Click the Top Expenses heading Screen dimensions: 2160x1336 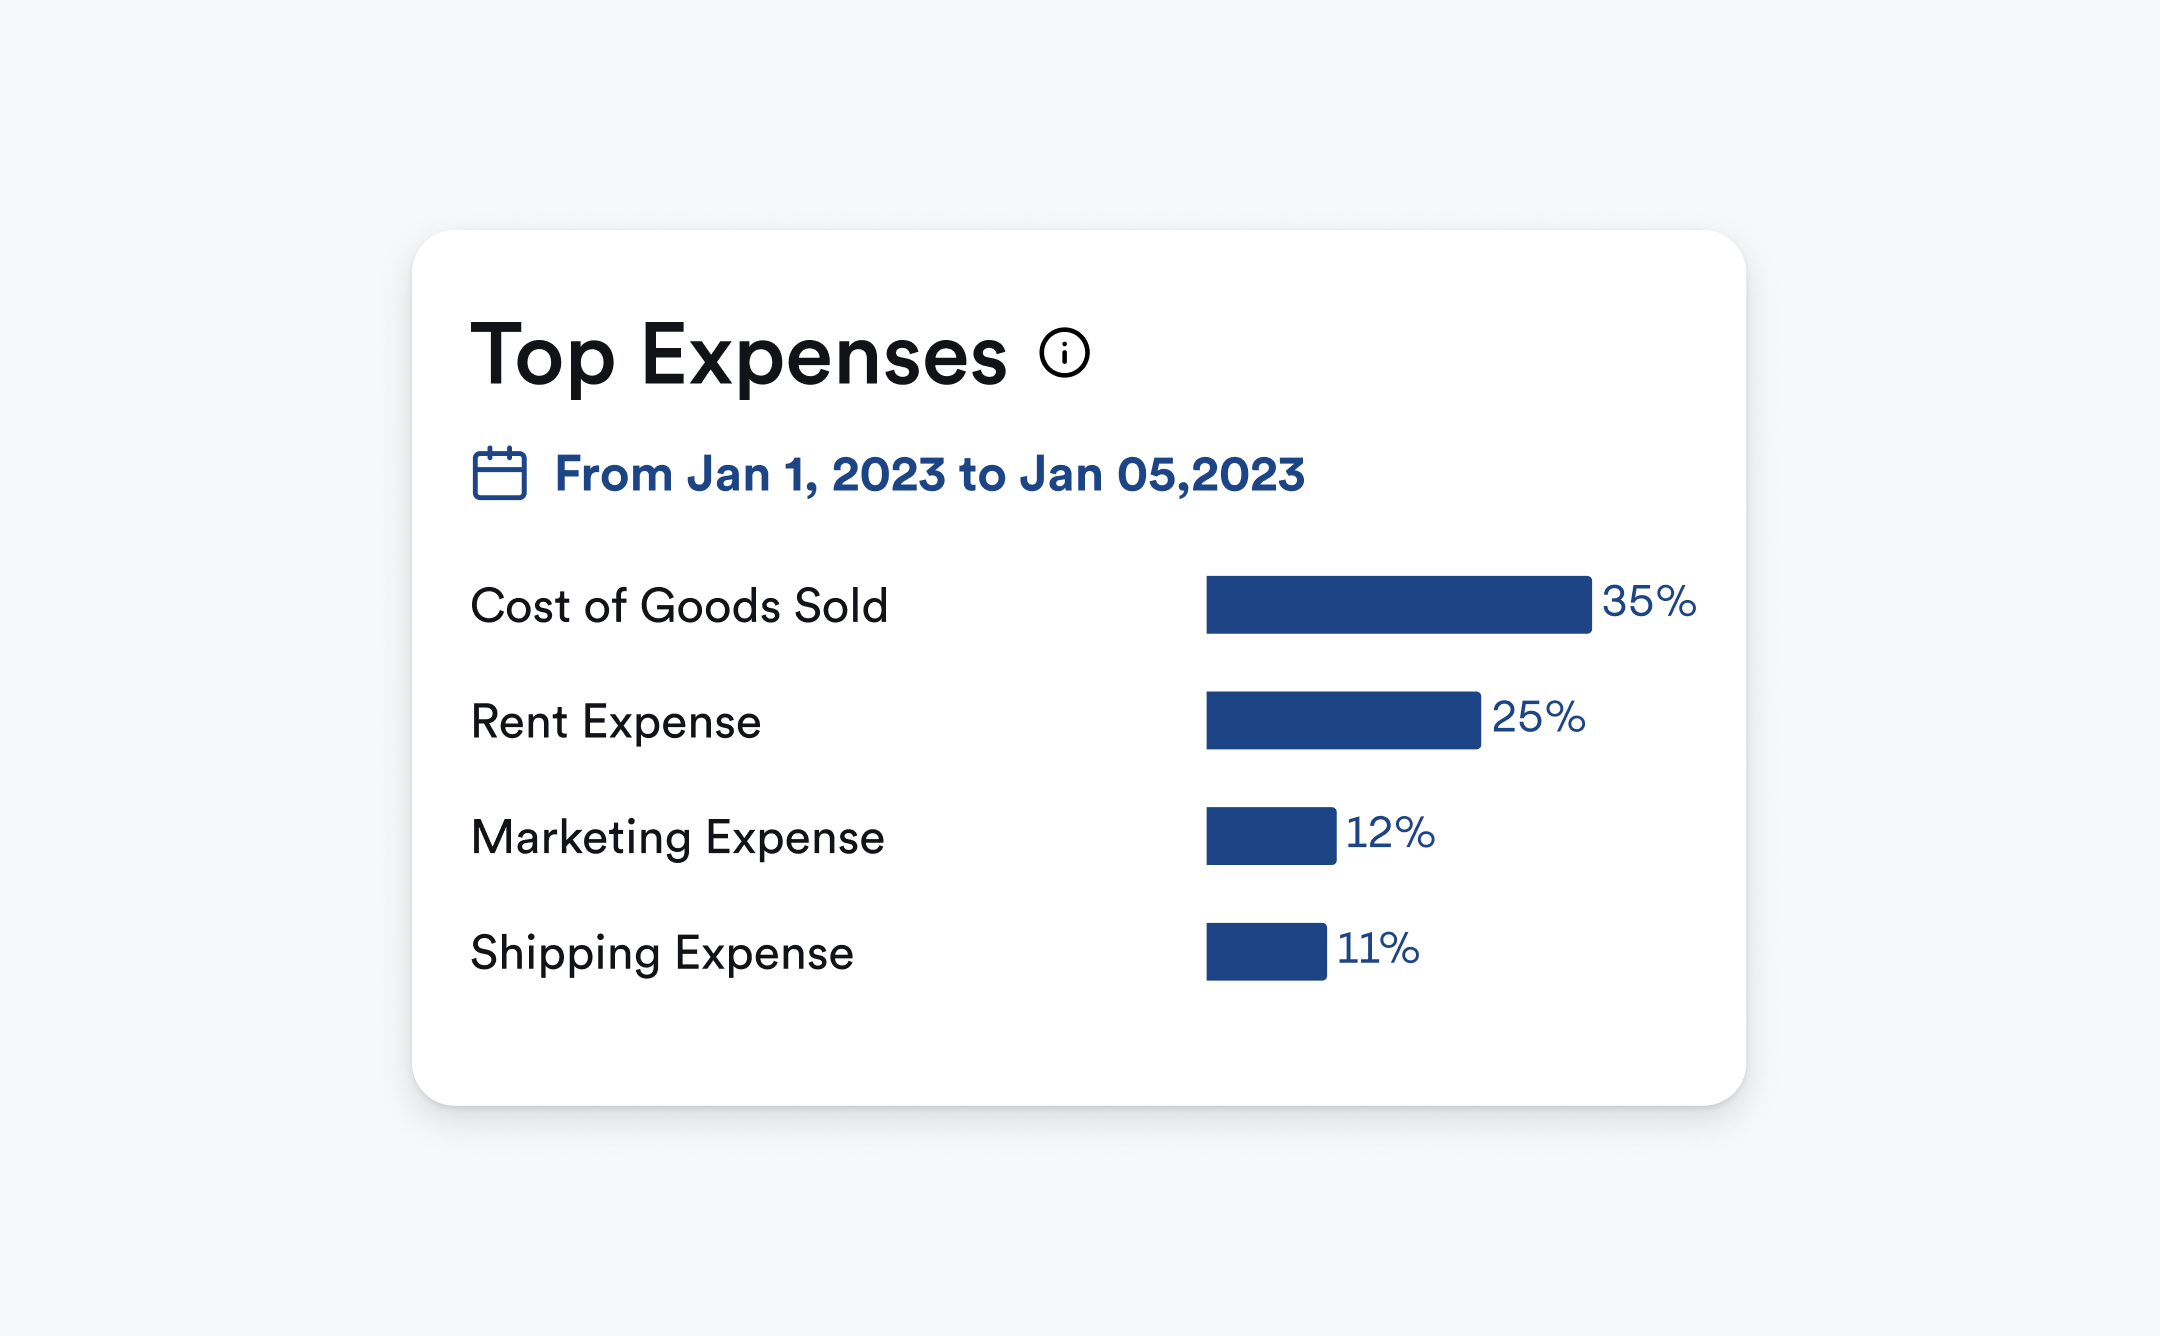(x=739, y=355)
